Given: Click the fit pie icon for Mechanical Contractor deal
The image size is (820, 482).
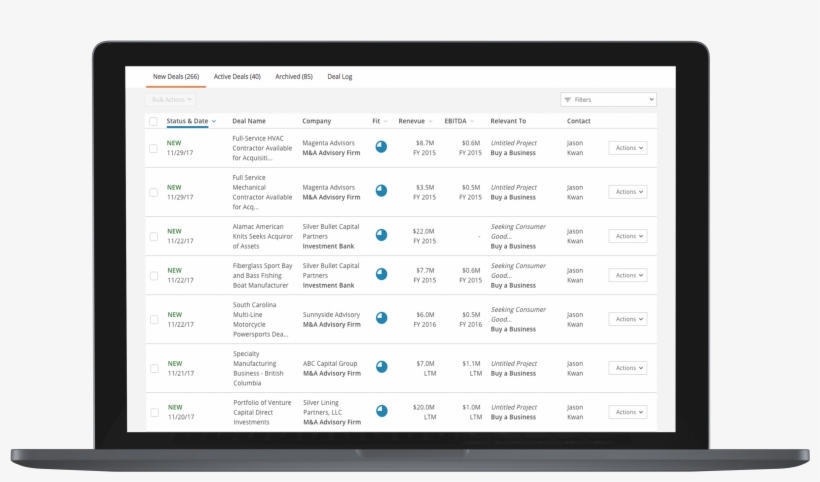Looking at the screenshot, I should pyautogui.click(x=381, y=191).
